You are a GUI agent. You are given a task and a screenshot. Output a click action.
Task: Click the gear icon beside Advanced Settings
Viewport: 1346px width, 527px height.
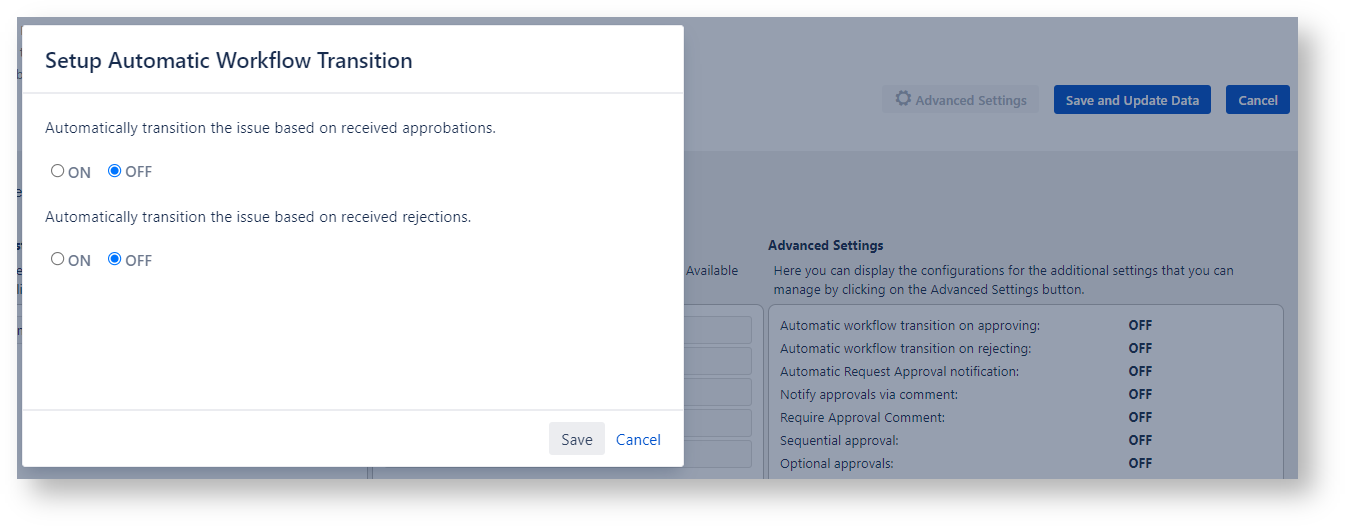coord(903,99)
